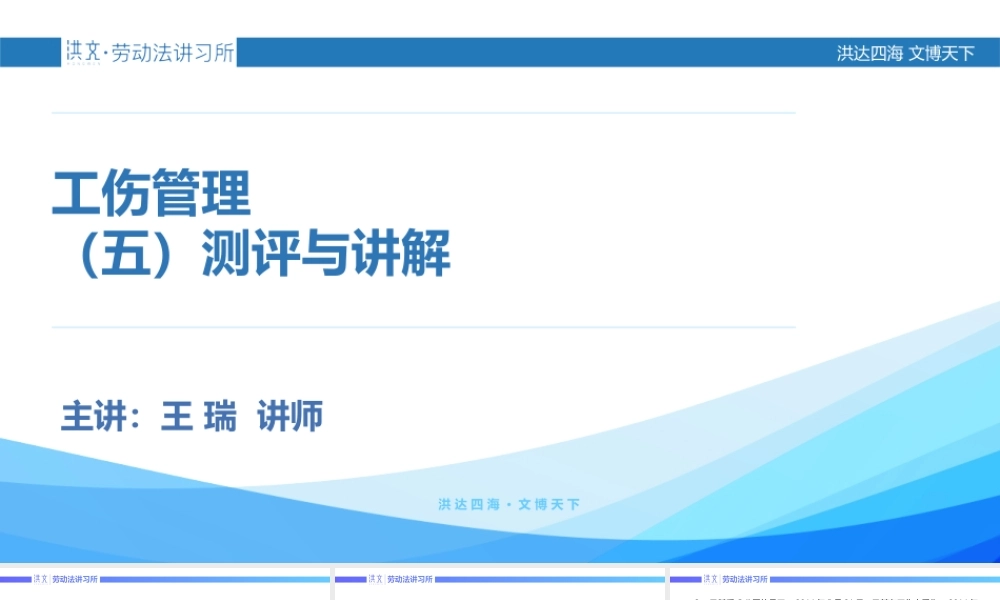Click the 洪达四海 文博天下 text at top right
The width and height of the screenshot is (1000, 600).
pos(903,52)
